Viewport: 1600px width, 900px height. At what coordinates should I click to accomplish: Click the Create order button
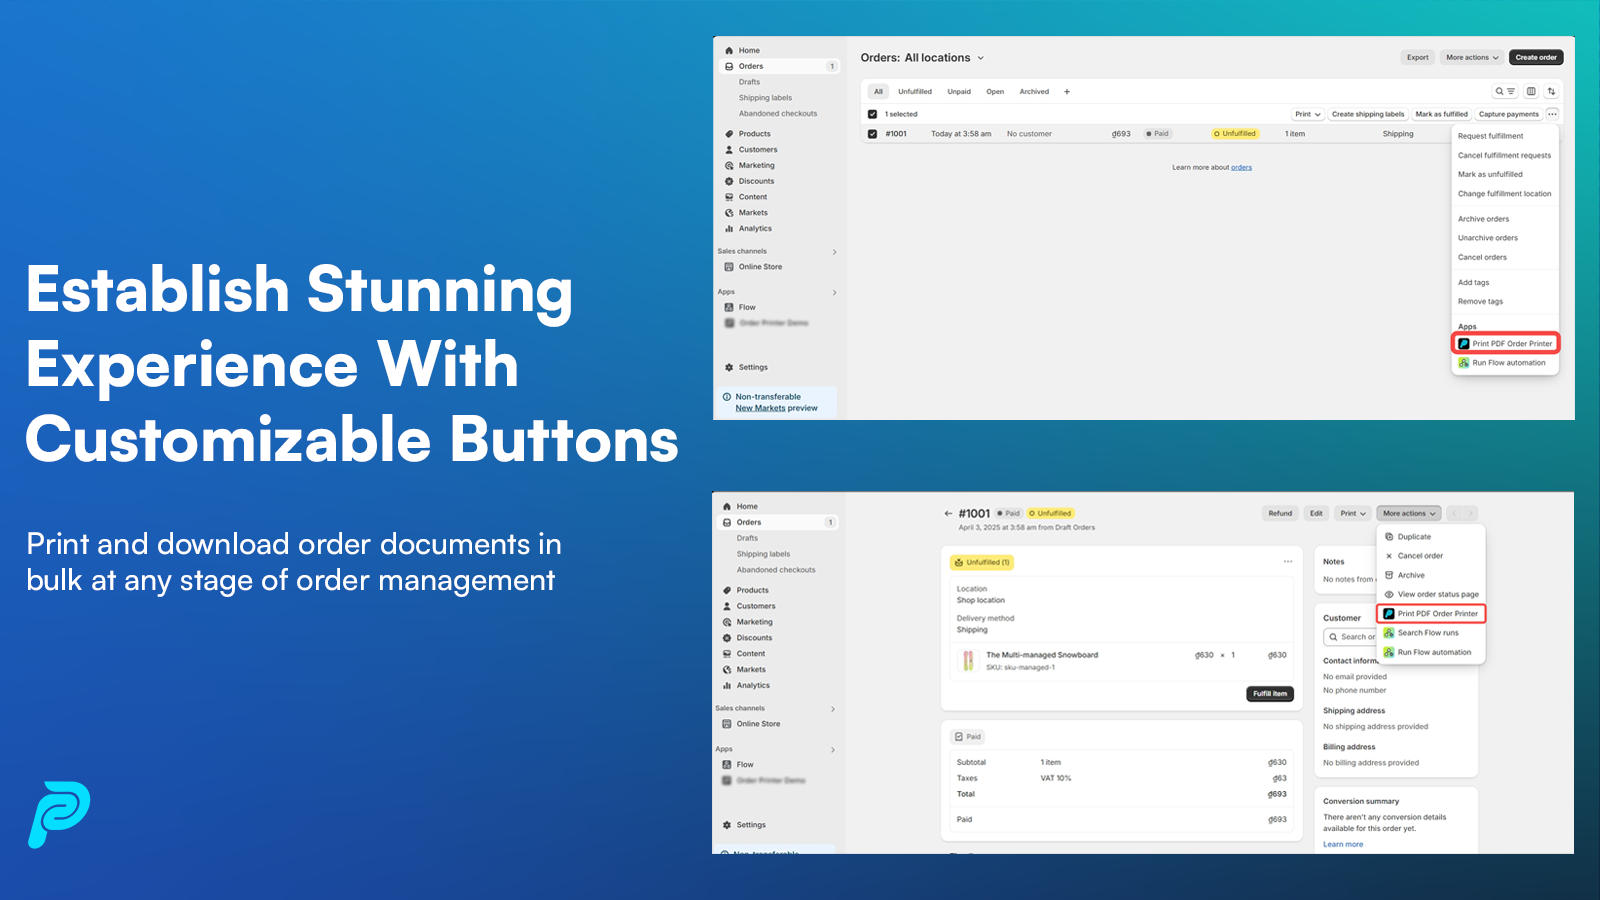pos(1536,57)
